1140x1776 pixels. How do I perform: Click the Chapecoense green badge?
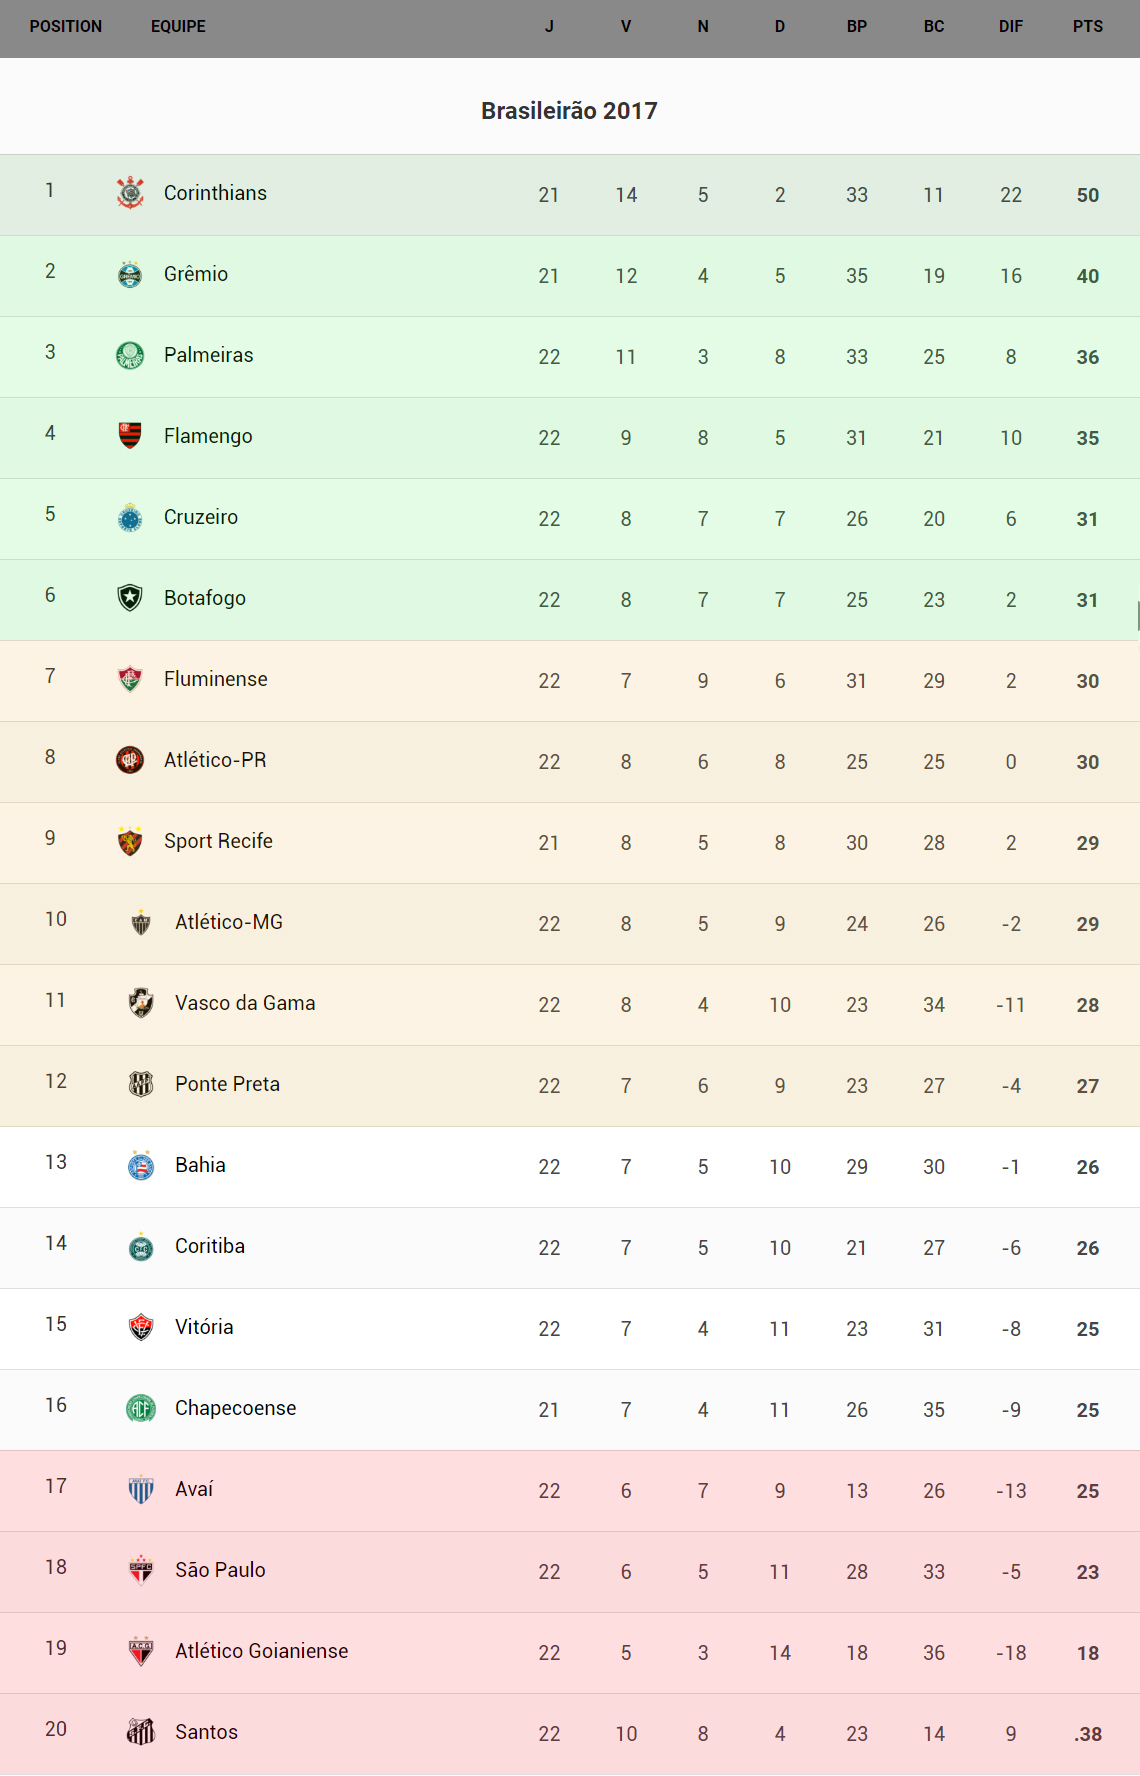[141, 1408]
